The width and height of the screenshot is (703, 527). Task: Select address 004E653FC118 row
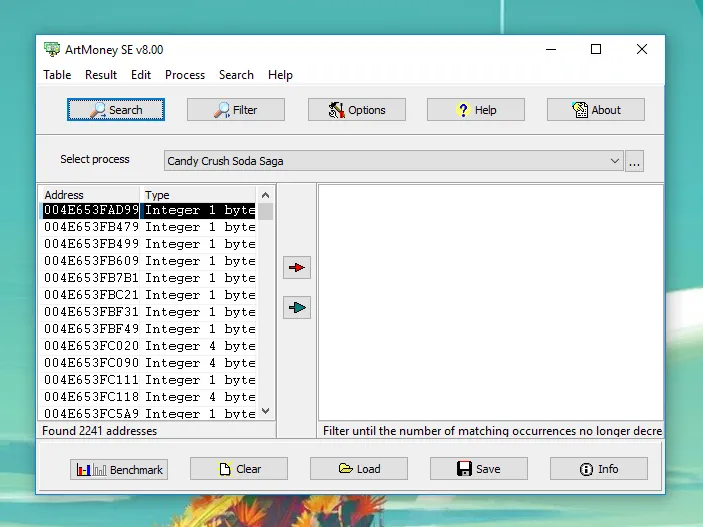149,397
